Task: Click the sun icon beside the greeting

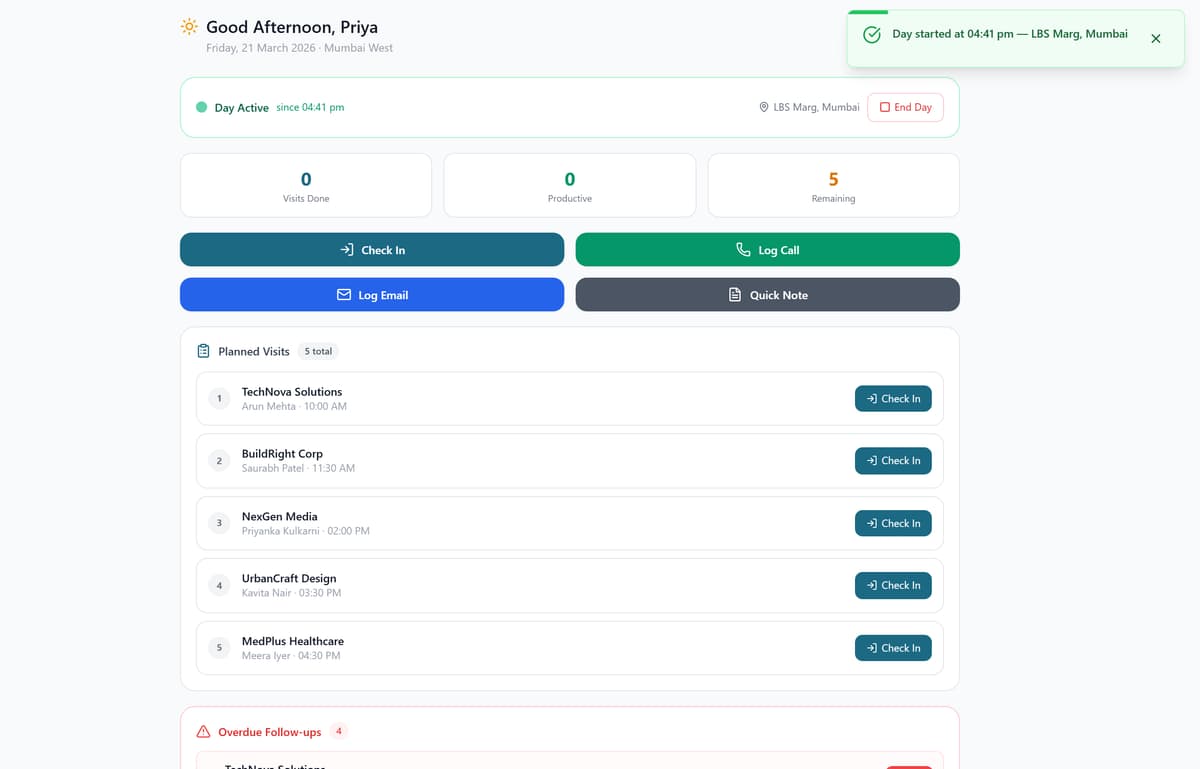Action: tap(189, 27)
